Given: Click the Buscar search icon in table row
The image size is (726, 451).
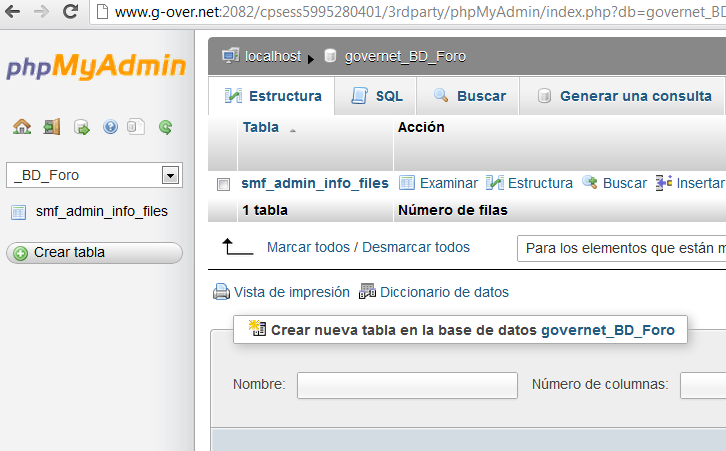Looking at the screenshot, I should [x=590, y=182].
